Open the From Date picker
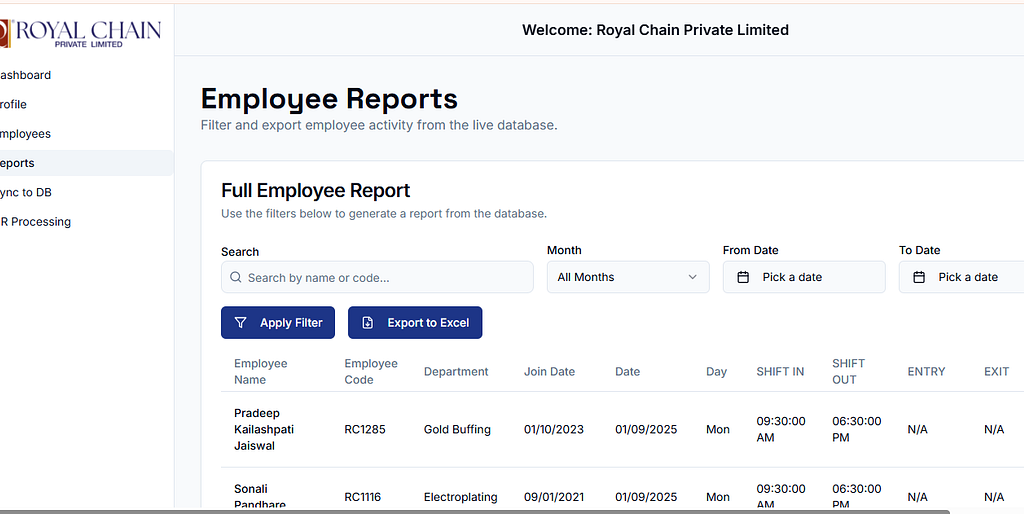Image resolution: width=1024 pixels, height=514 pixels. click(x=804, y=277)
